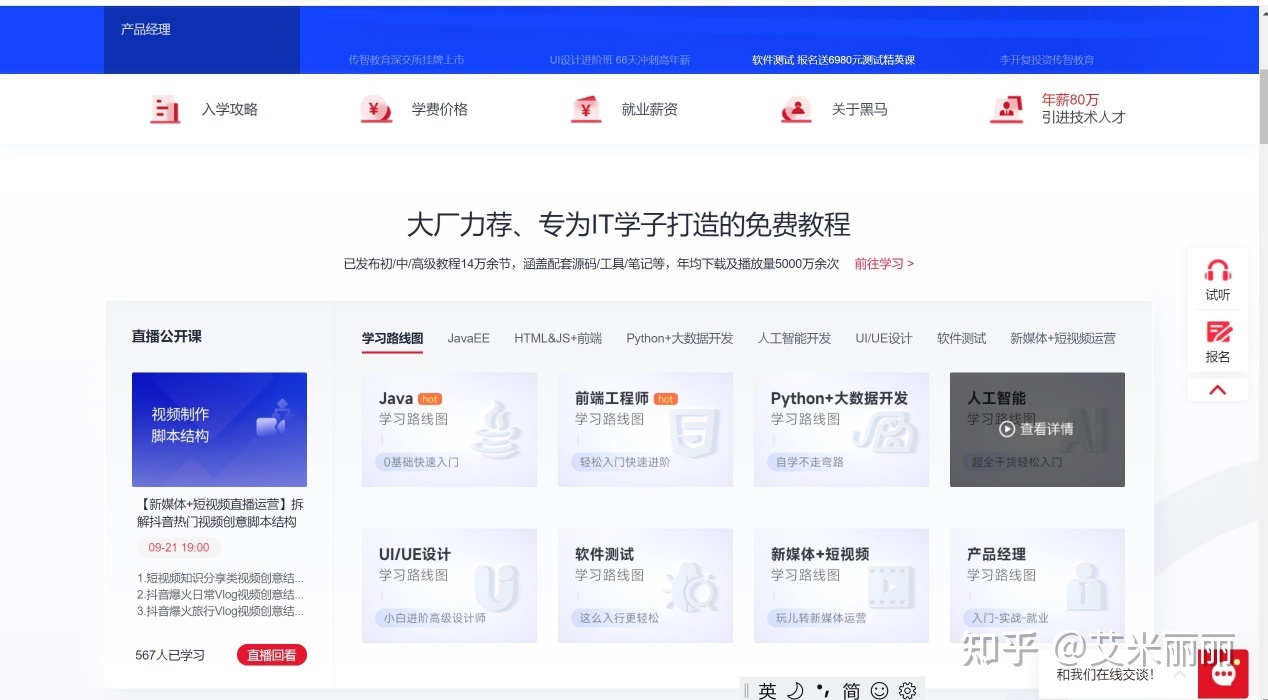Click the 09-21 19:00 time badge
This screenshot has width=1268, height=700.
pyautogui.click(x=177, y=547)
